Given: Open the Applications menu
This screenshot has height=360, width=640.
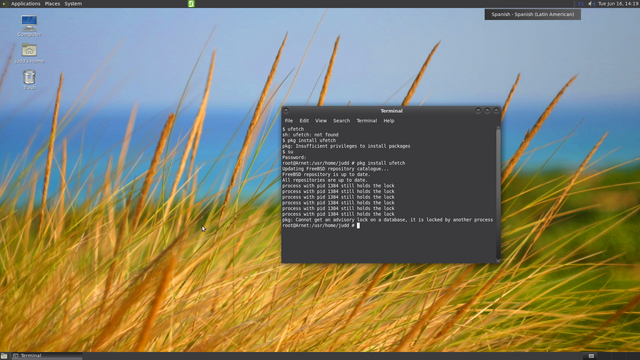Looking at the screenshot, I should click(x=25, y=4).
